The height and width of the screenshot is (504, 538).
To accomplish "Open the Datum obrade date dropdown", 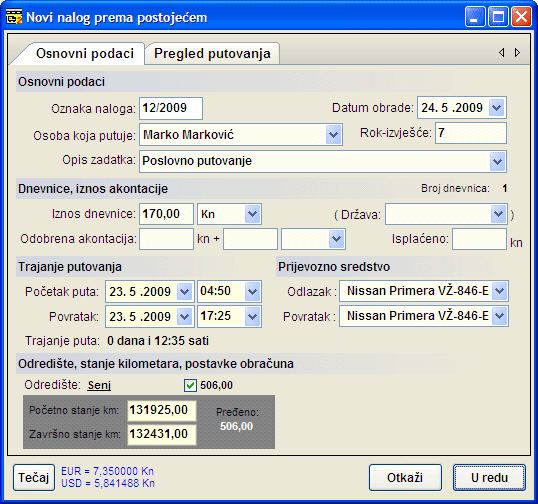I will (x=496, y=108).
